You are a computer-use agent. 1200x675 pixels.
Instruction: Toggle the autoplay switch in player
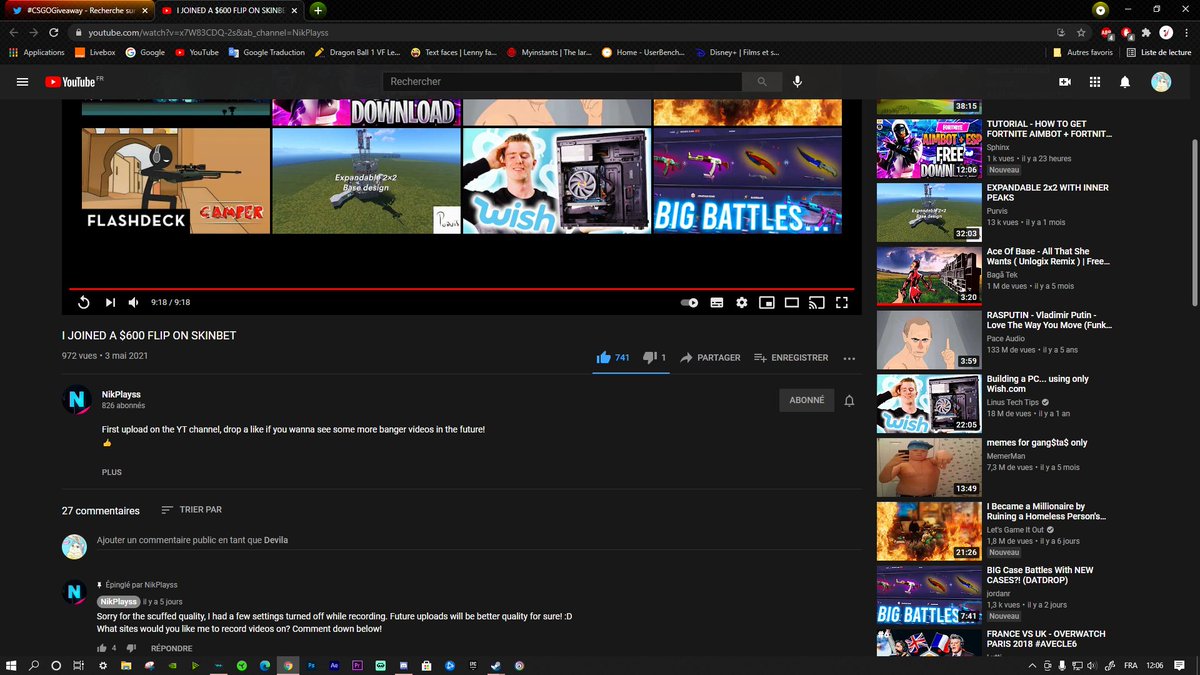(x=689, y=302)
